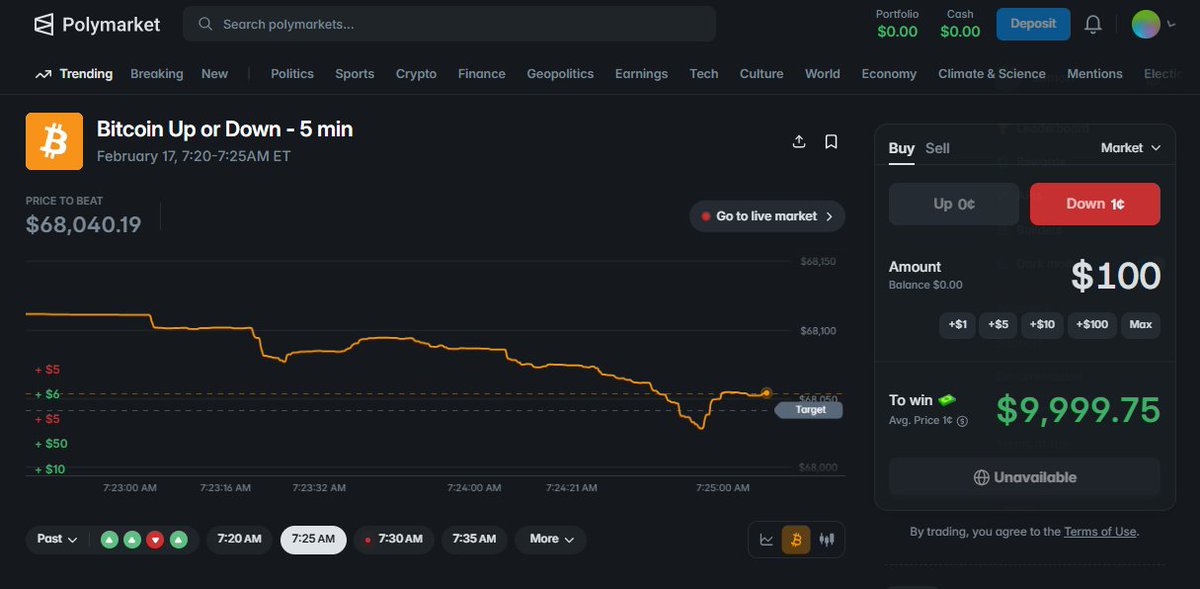Open the Portfolio balance
The height and width of the screenshot is (589, 1200).
[x=897, y=24]
